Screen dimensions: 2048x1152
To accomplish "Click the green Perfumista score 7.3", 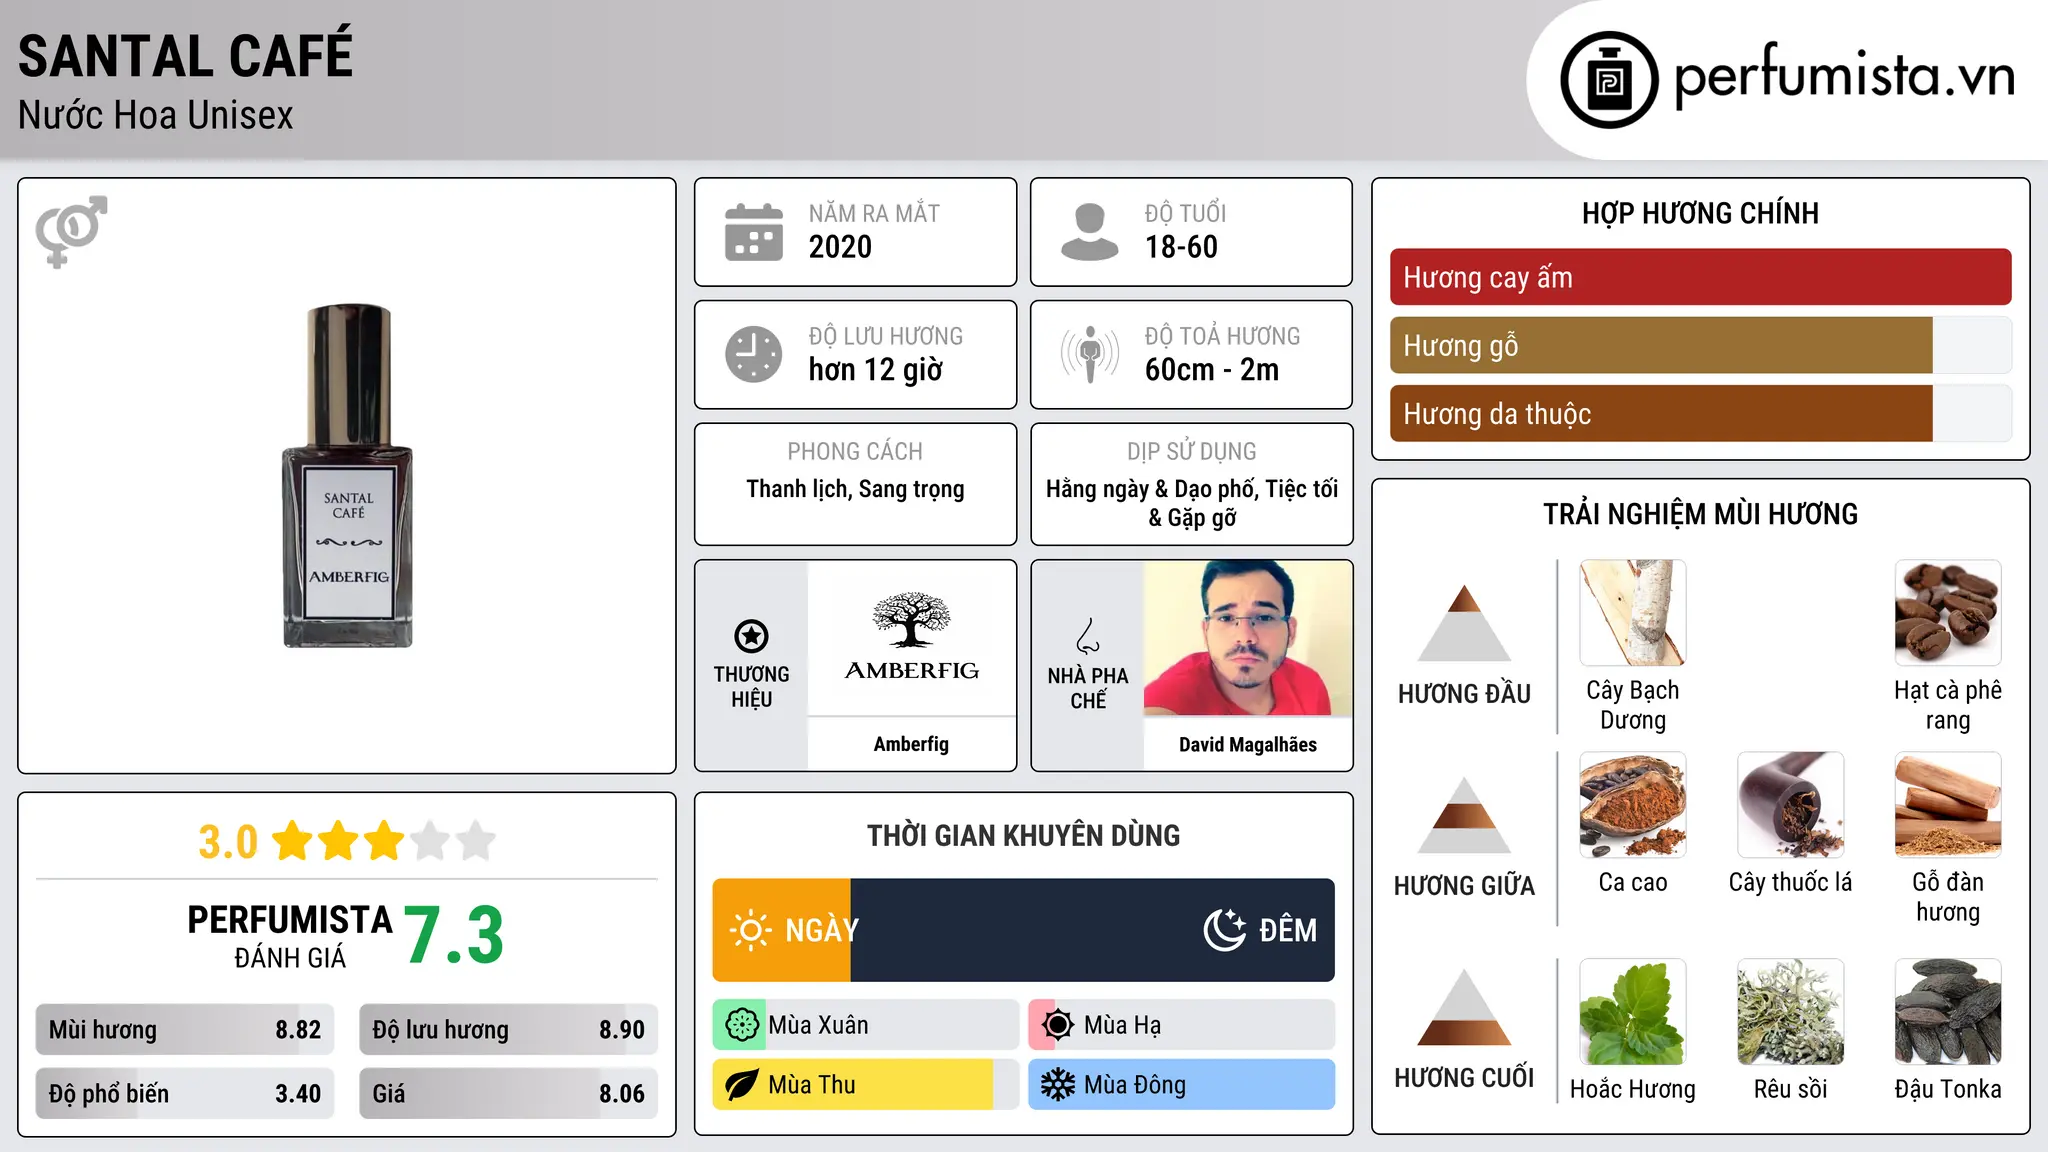I will (x=454, y=935).
